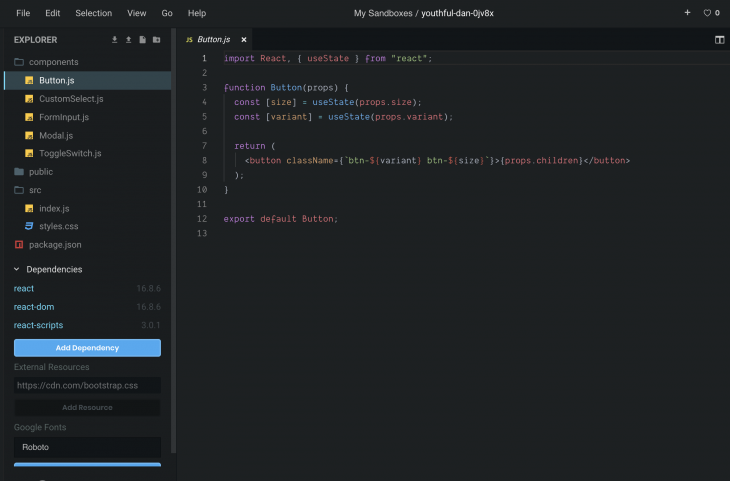730x481 pixels.
Task: Like the sandbox with the heart icon
Action: click(707, 13)
